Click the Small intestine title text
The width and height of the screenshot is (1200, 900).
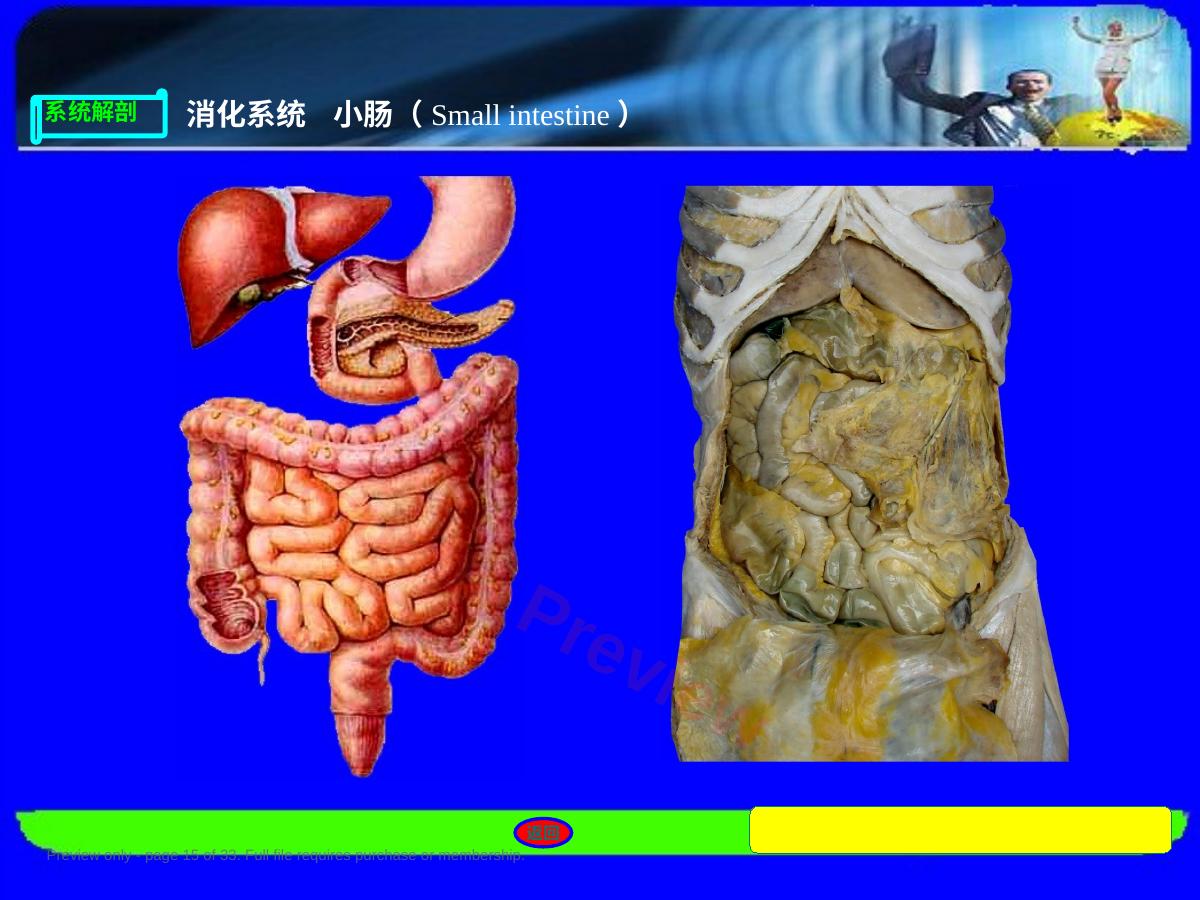520,116
